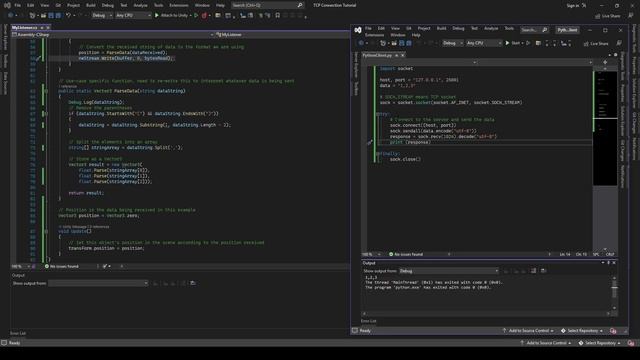Viewport: 640px width, 360px height.
Task: Click Live Share in right window
Action: [596, 44]
